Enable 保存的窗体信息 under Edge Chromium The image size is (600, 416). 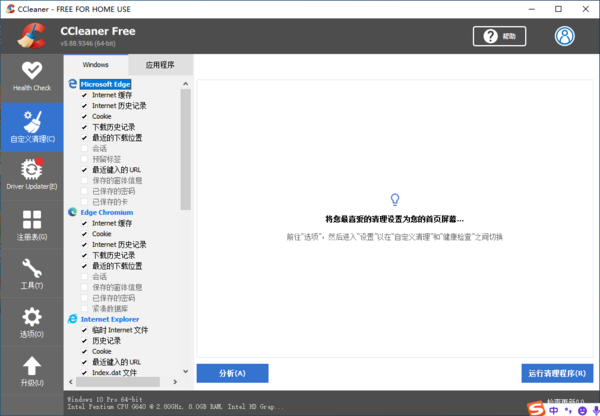pyautogui.click(x=85, y=287)
